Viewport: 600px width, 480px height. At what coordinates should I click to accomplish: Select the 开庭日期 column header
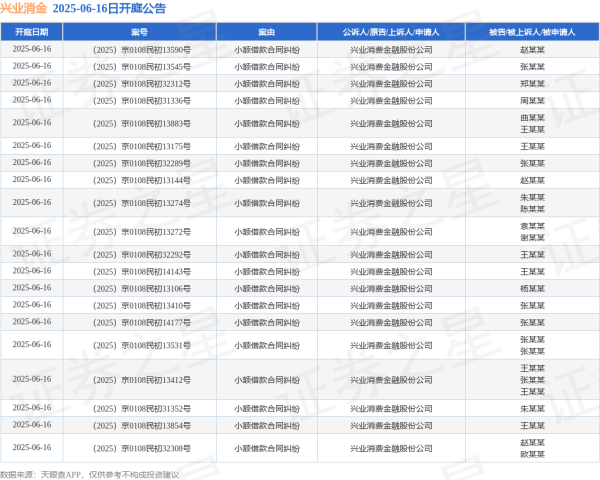coord(32,32)
